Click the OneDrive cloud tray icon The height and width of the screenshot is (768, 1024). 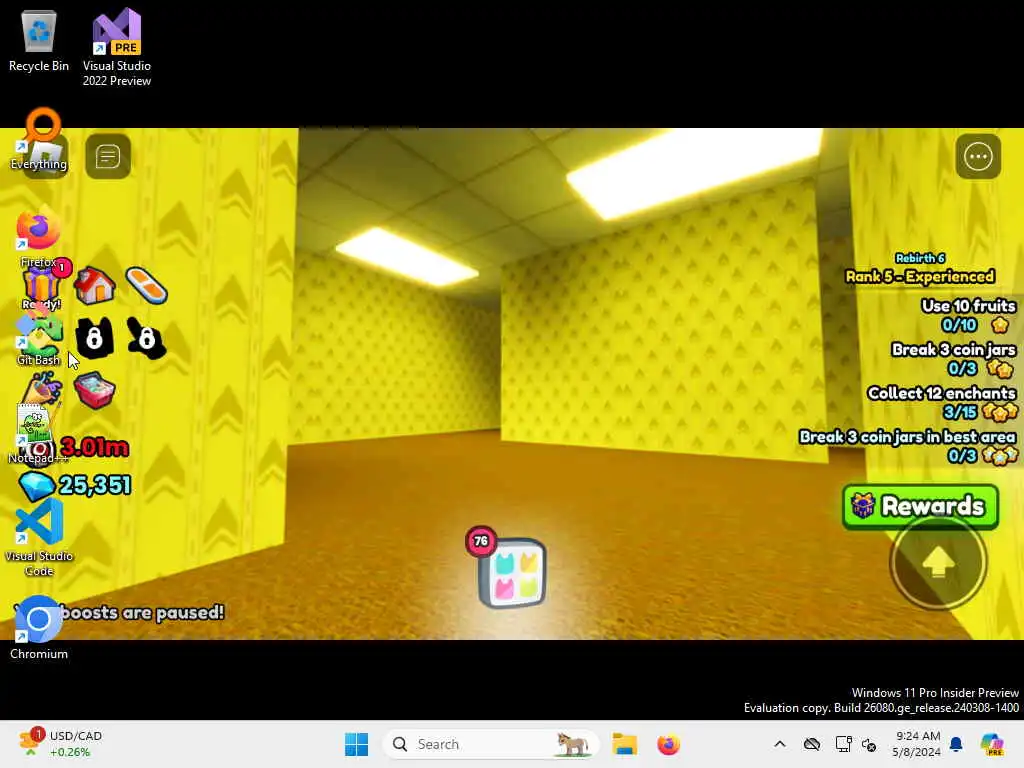[x=812, y=744]
